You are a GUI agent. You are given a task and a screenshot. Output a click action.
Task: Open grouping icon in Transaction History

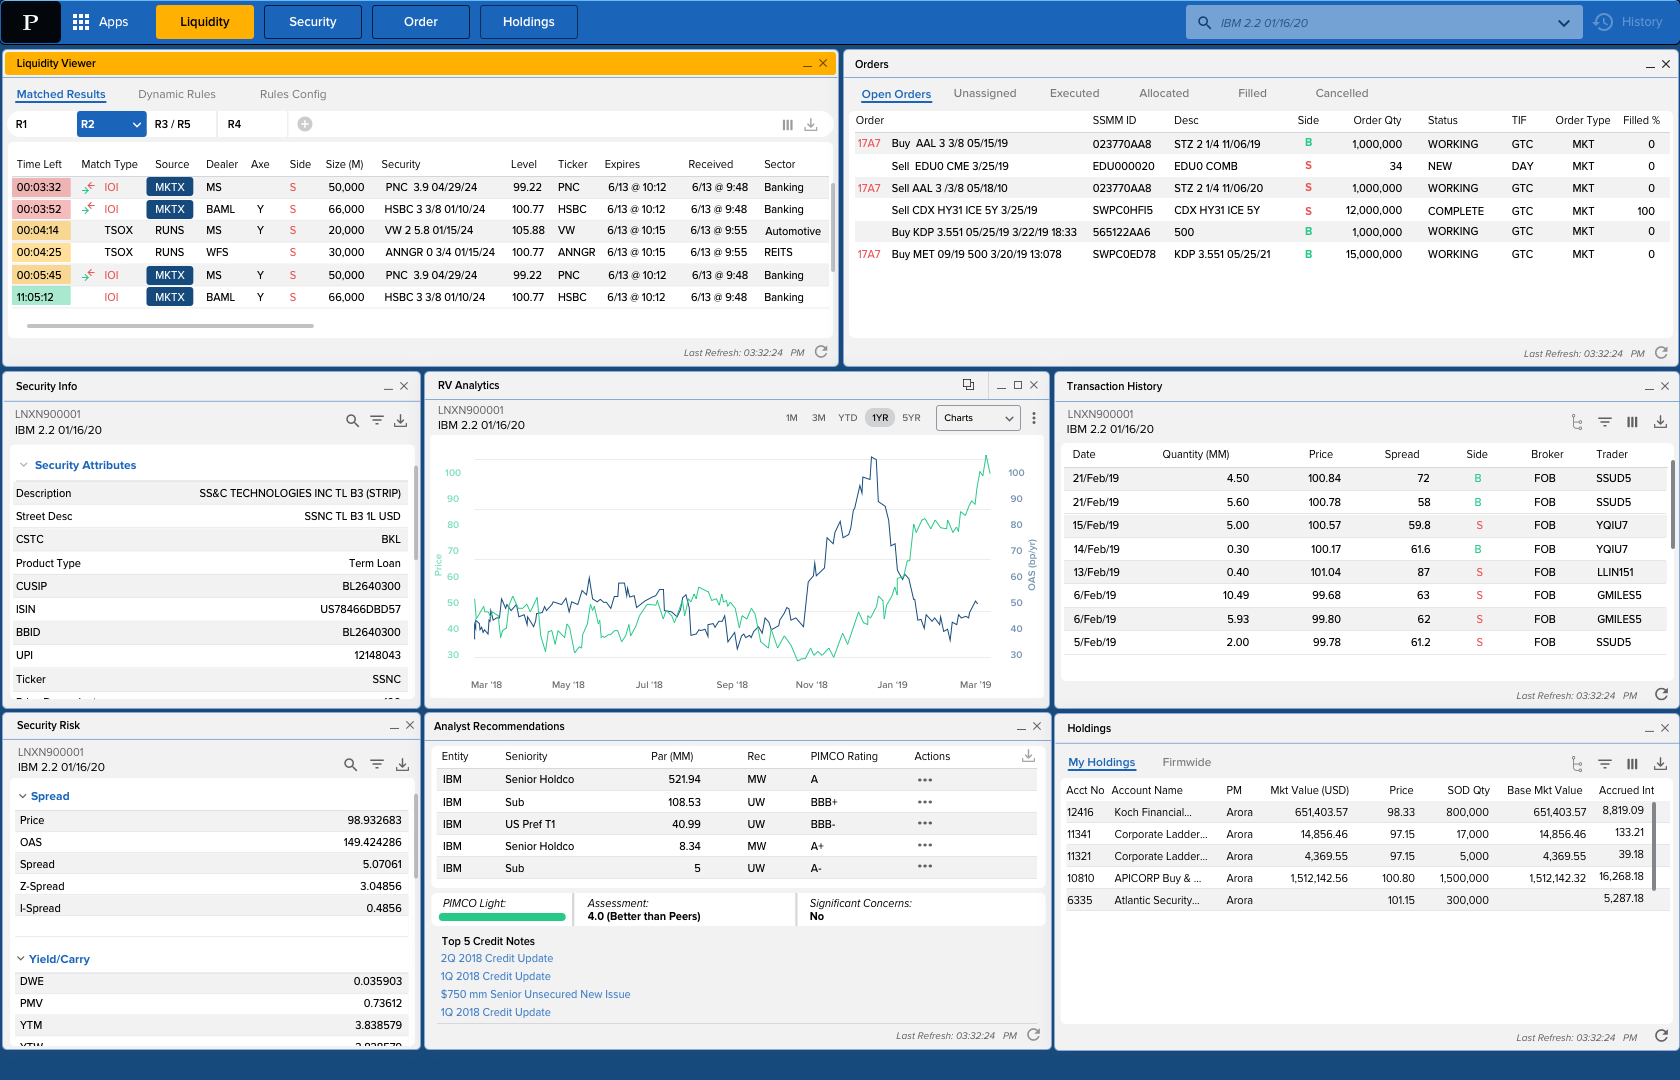(1577, 422)
